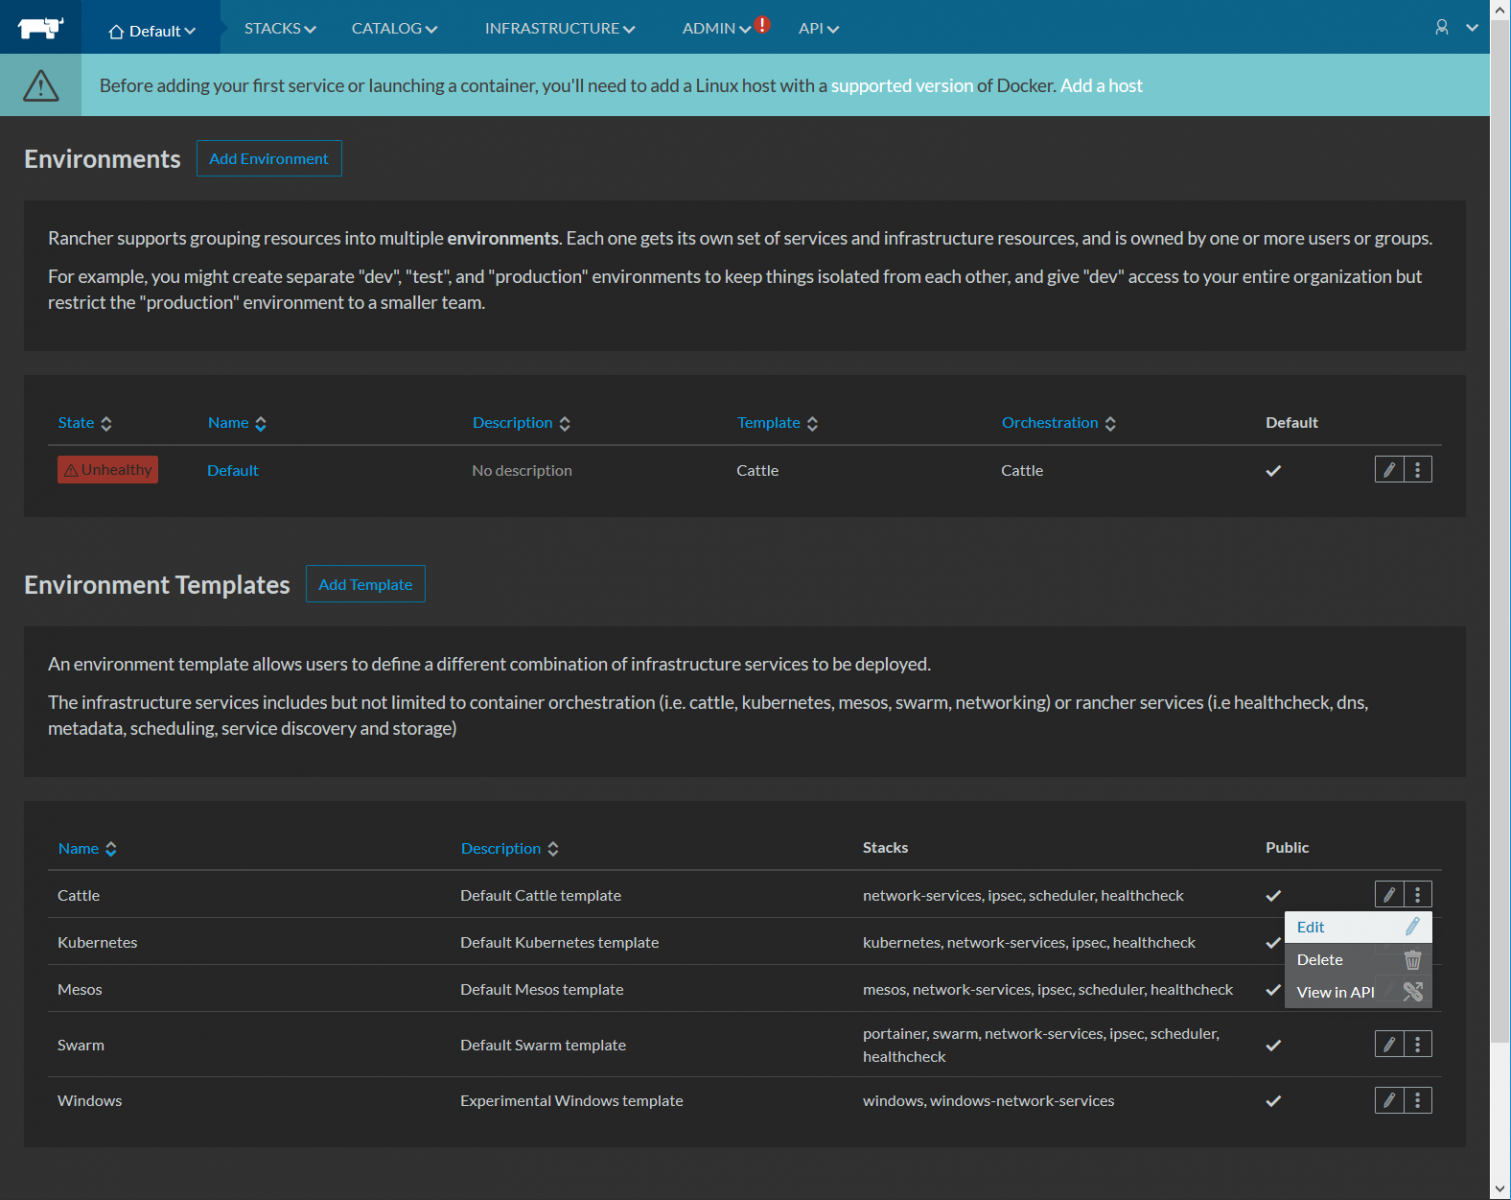1511x1200 pixels.
Task: Click Windows template name
Action: 90,1100
